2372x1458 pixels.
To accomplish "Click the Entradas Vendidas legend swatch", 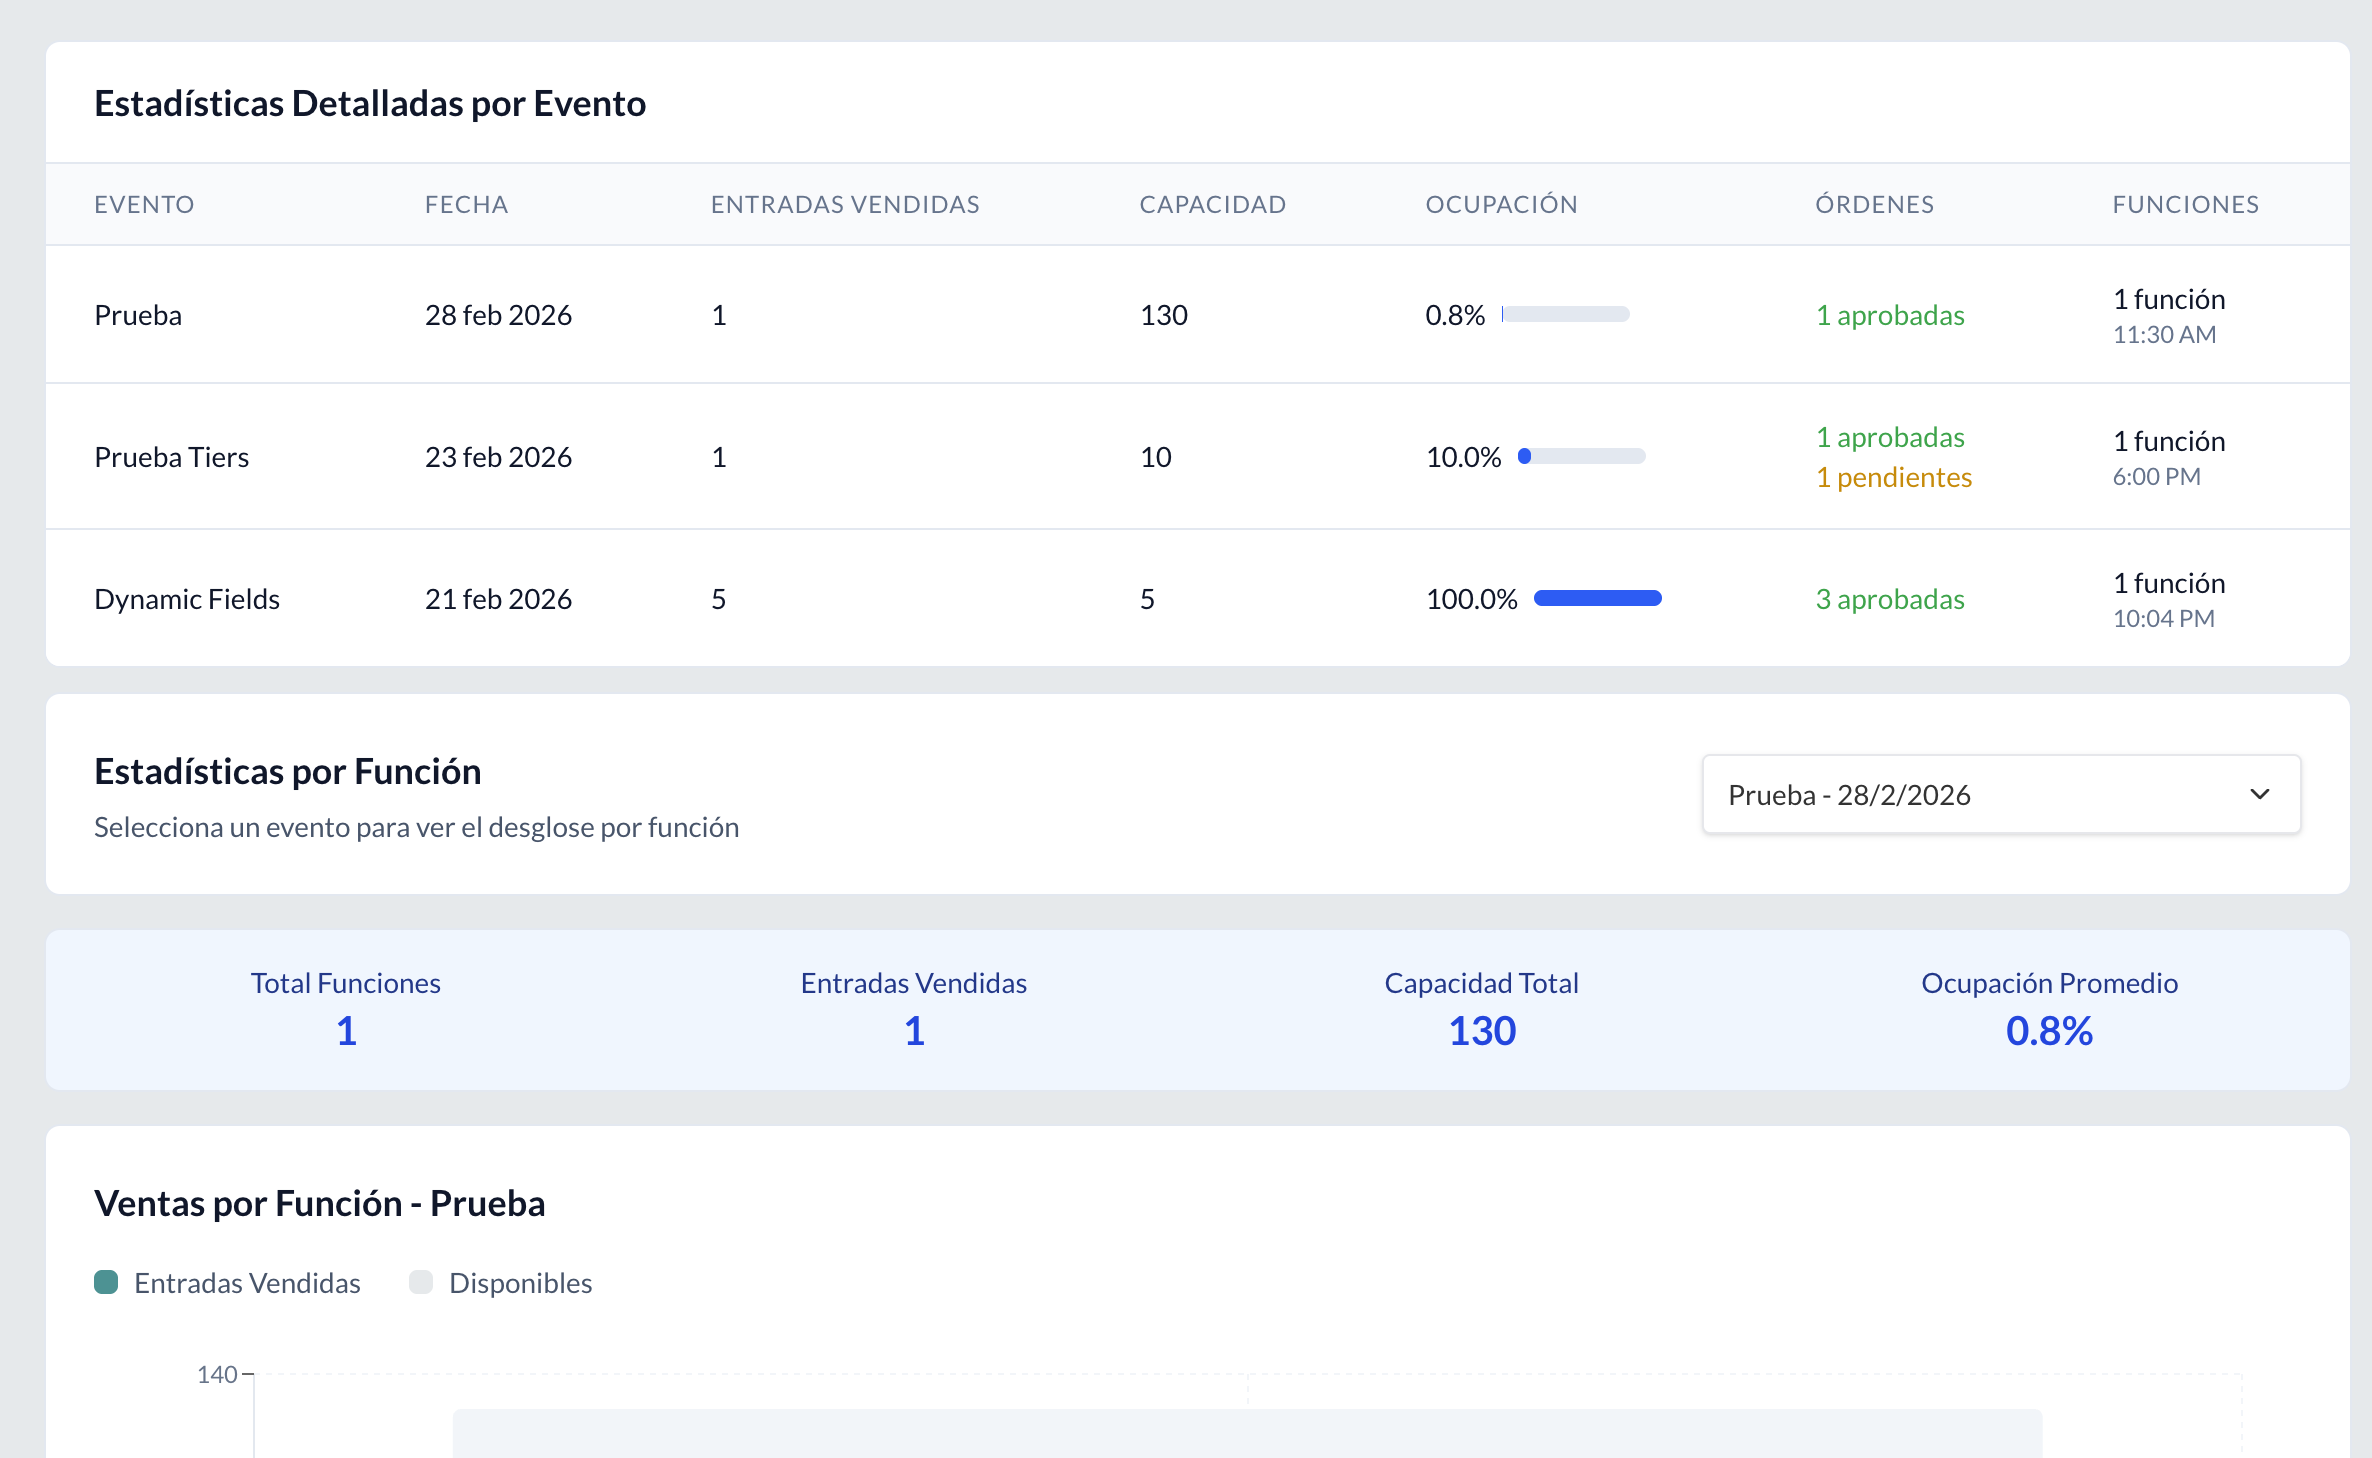I will (x=106, y=1282).
